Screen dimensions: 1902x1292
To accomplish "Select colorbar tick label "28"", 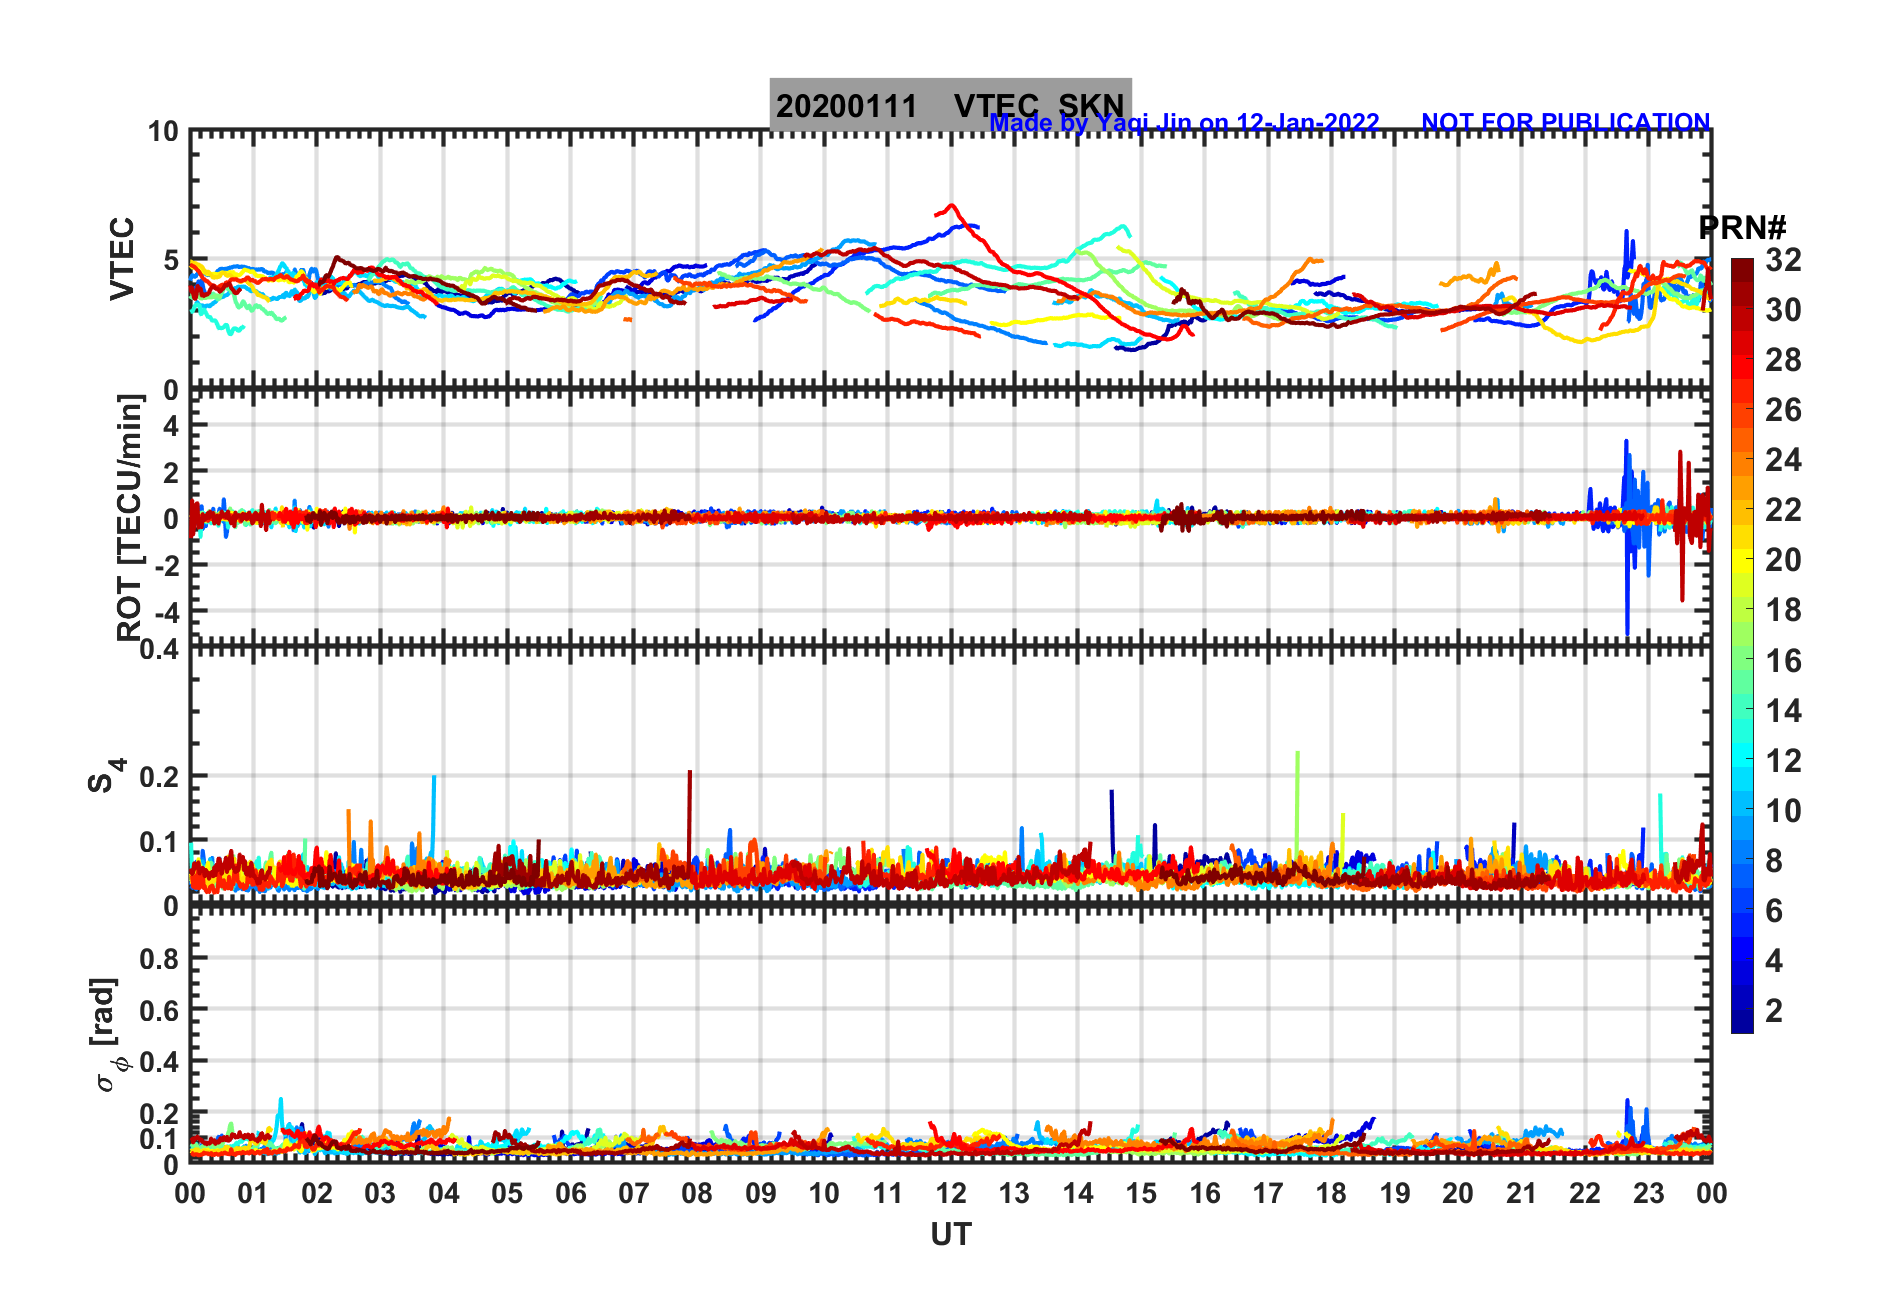I will point(1783,360).
